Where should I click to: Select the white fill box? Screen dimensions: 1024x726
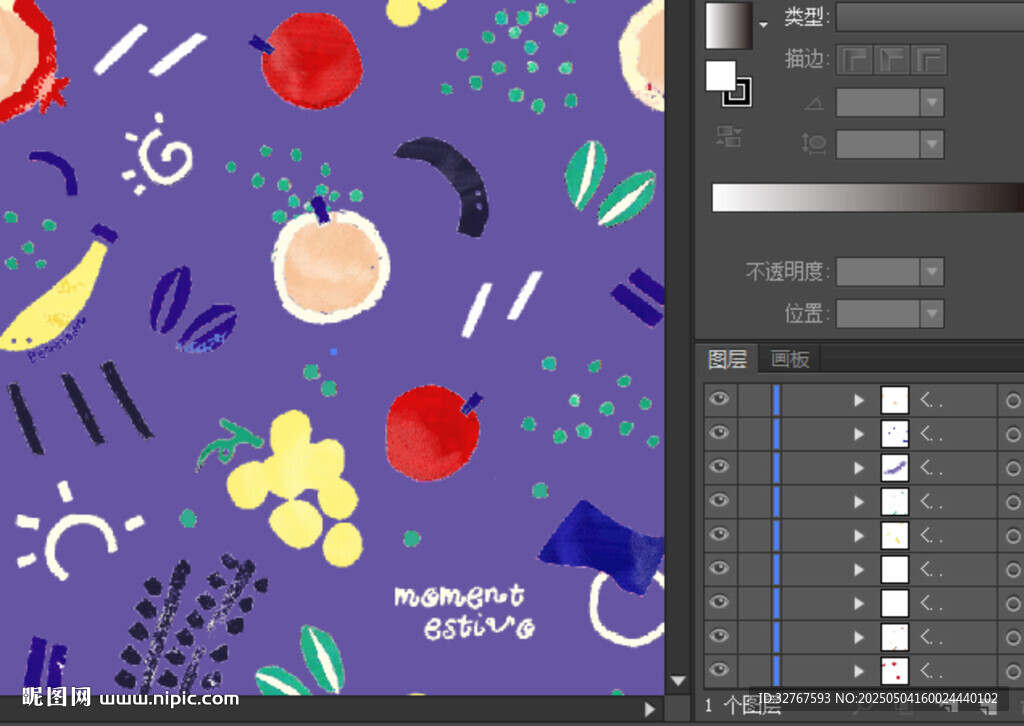pyautogui.click(x=720, y=76)
